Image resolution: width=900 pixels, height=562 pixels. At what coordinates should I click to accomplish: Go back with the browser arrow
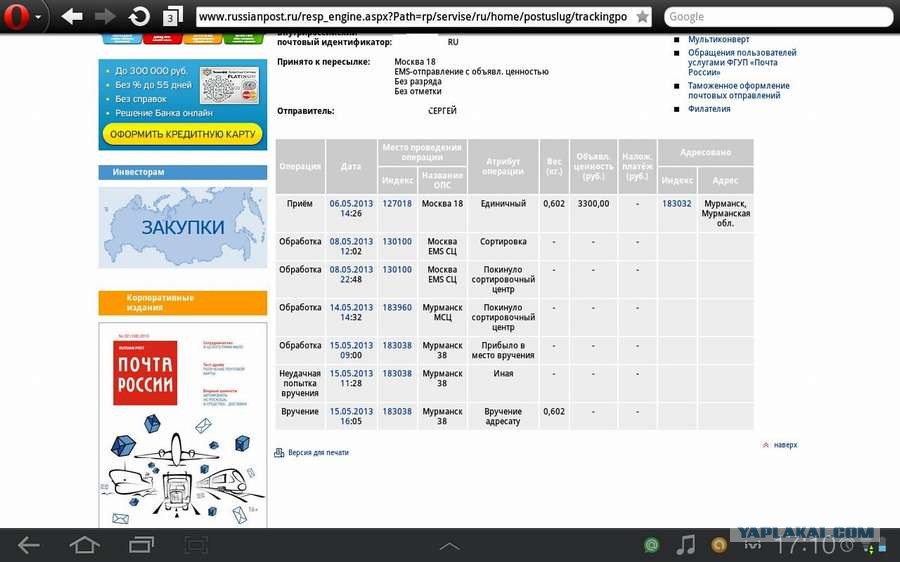[x=72, y=17]
